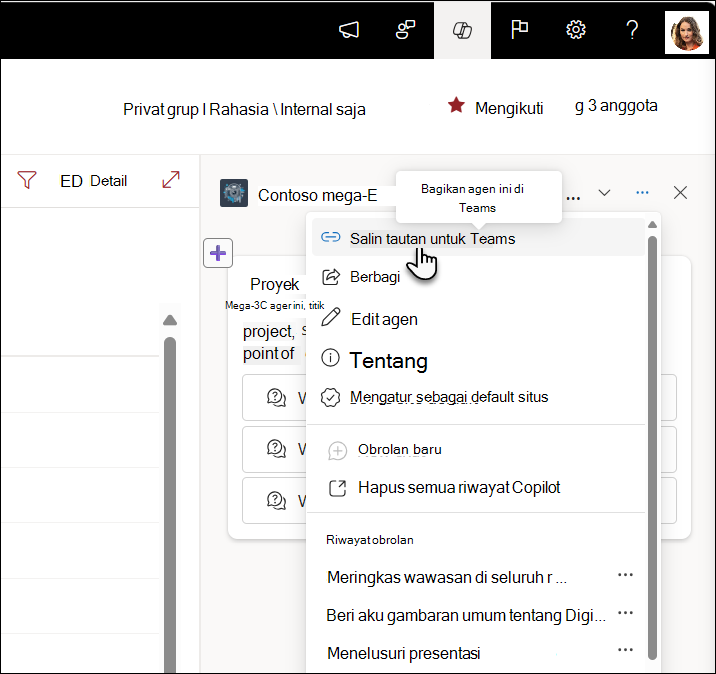Open chat Meringkas wawasan di seluruh r…
Screen dimensions: 716x674
(447, 578)
